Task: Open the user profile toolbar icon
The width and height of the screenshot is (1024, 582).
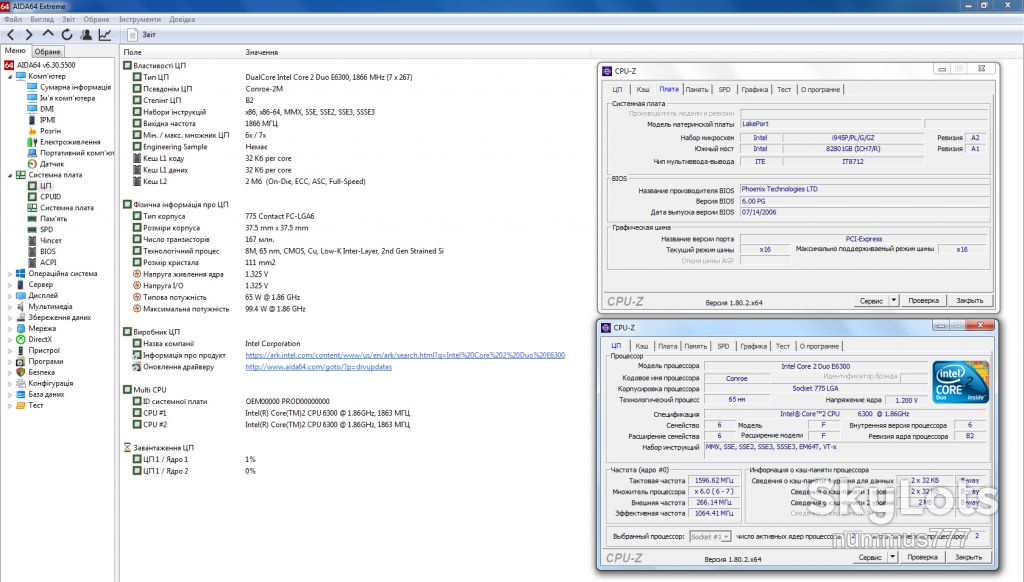Action: click(x=86, y=35)
